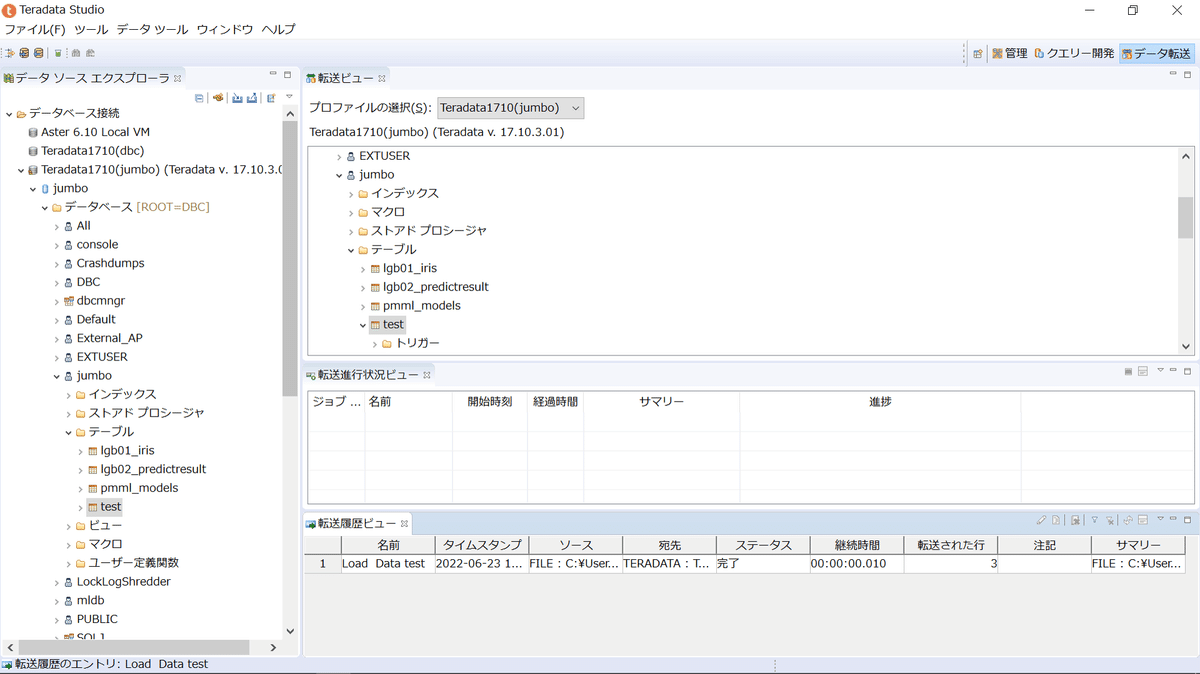Click delete history icon in 転送履歴ビュー toolbar

1075,520
